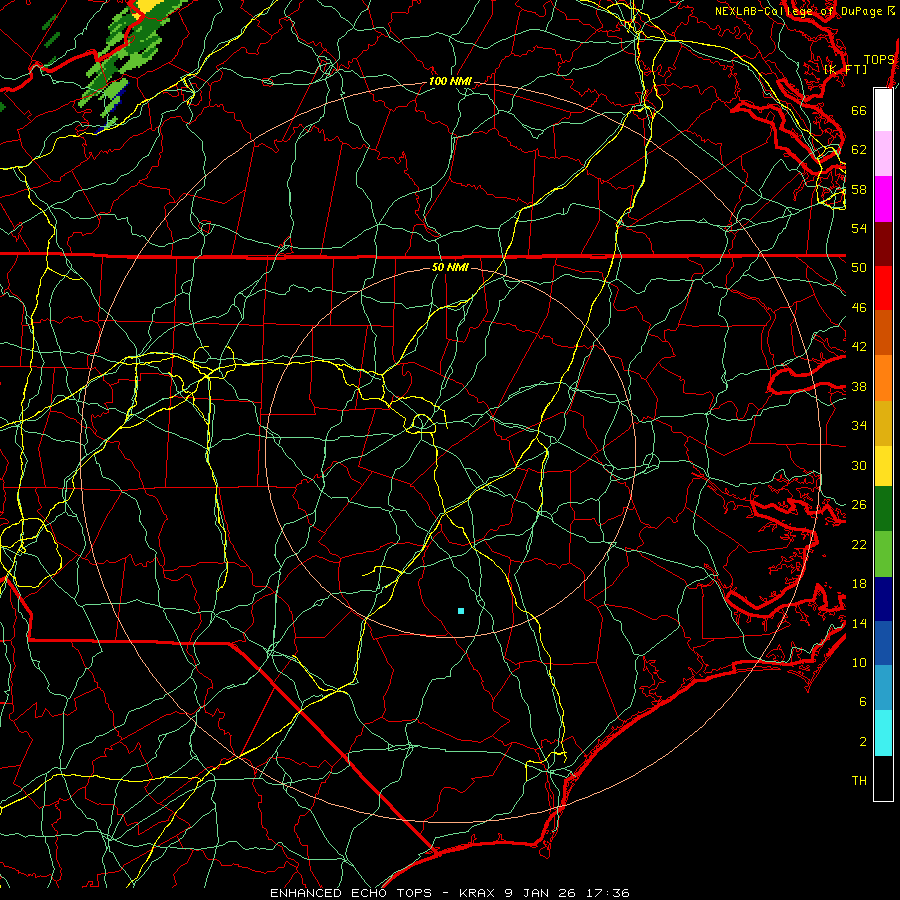This screenshot has width=900, height=900.
Task: Click the "6" legend value
Action: (x=863, y=702)
